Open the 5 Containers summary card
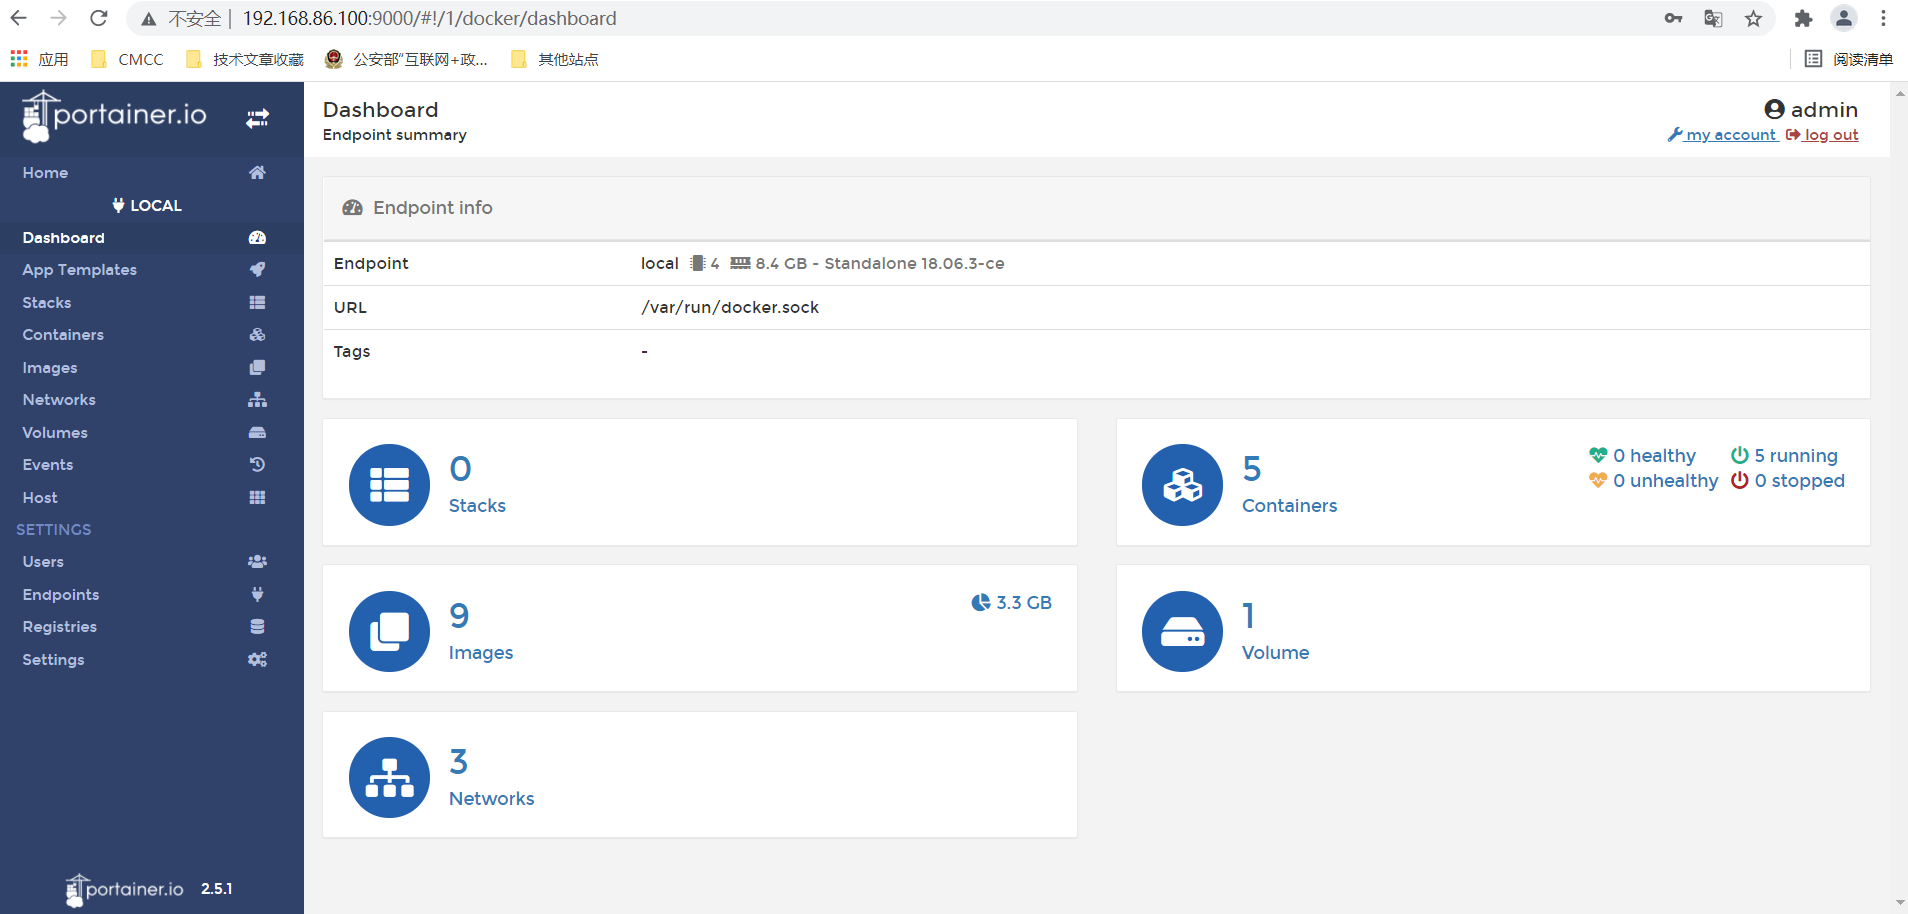 1493,482
